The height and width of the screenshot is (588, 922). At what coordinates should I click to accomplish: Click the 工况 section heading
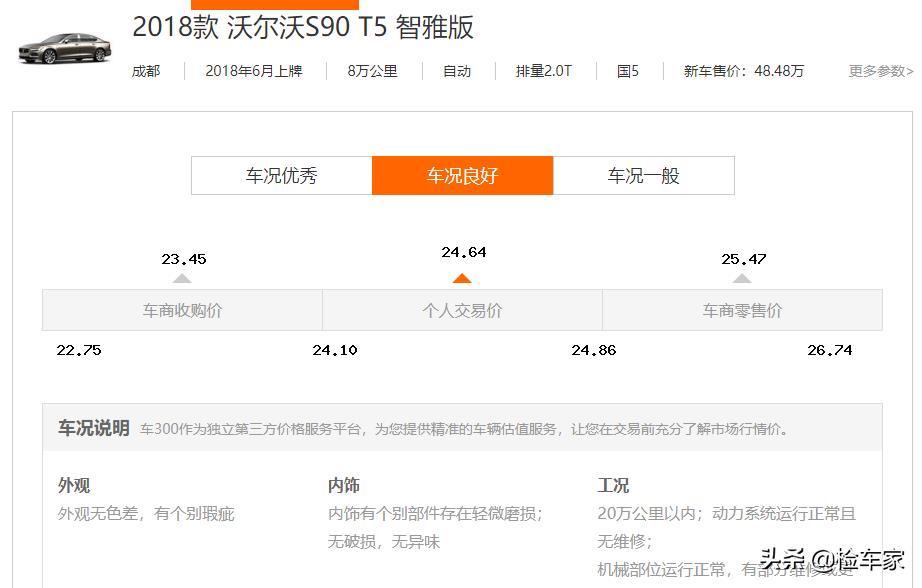click(x=613, y=485)
